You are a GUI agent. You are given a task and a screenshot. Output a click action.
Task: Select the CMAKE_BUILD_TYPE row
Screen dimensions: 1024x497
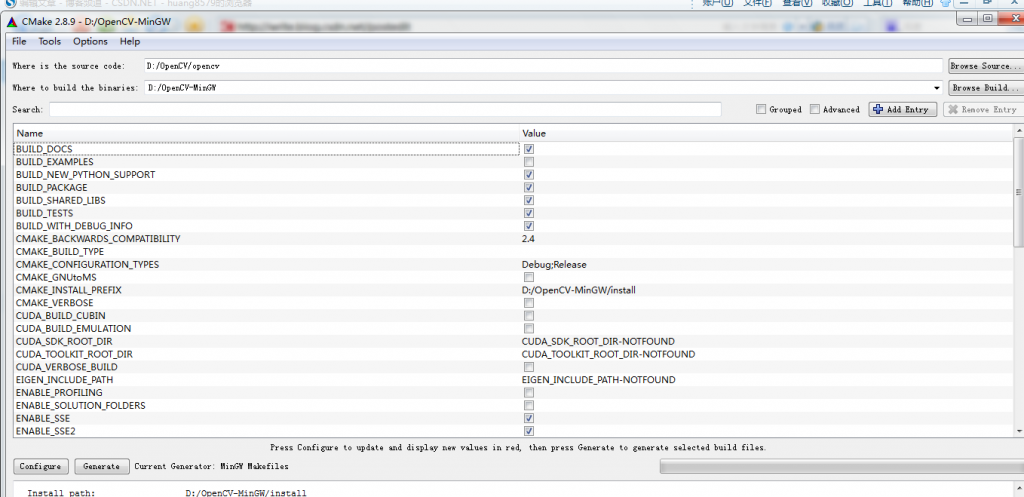513,251
